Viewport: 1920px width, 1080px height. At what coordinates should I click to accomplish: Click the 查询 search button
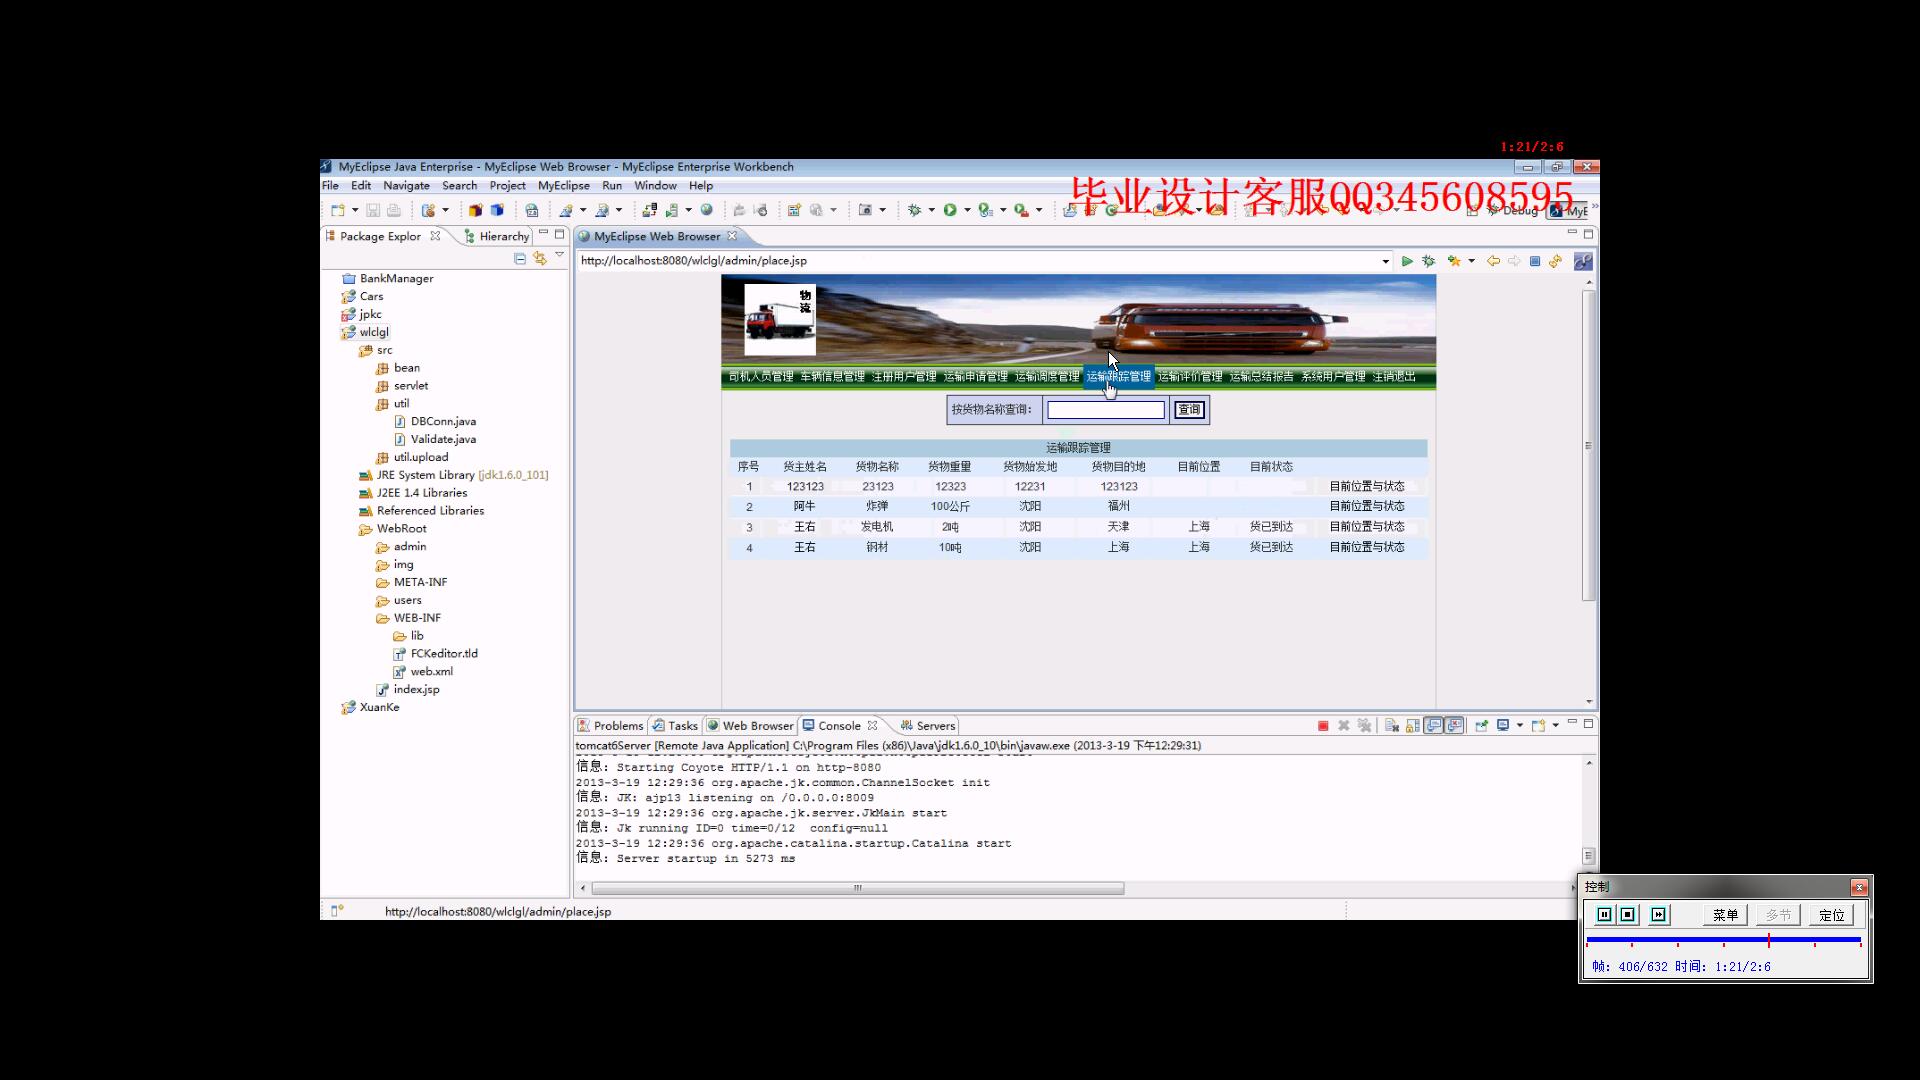[x=1189, y=410]
